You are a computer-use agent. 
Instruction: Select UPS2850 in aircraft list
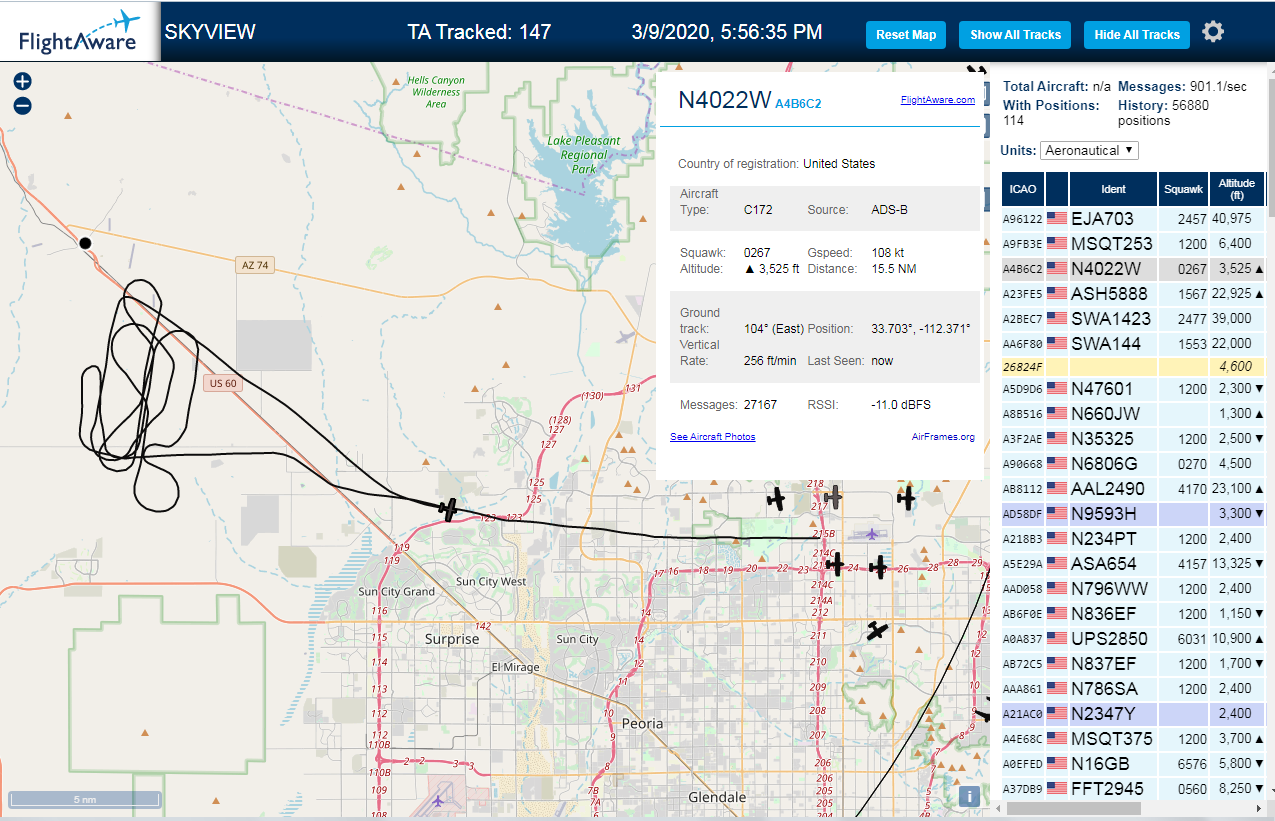(x=1134, y=638)
